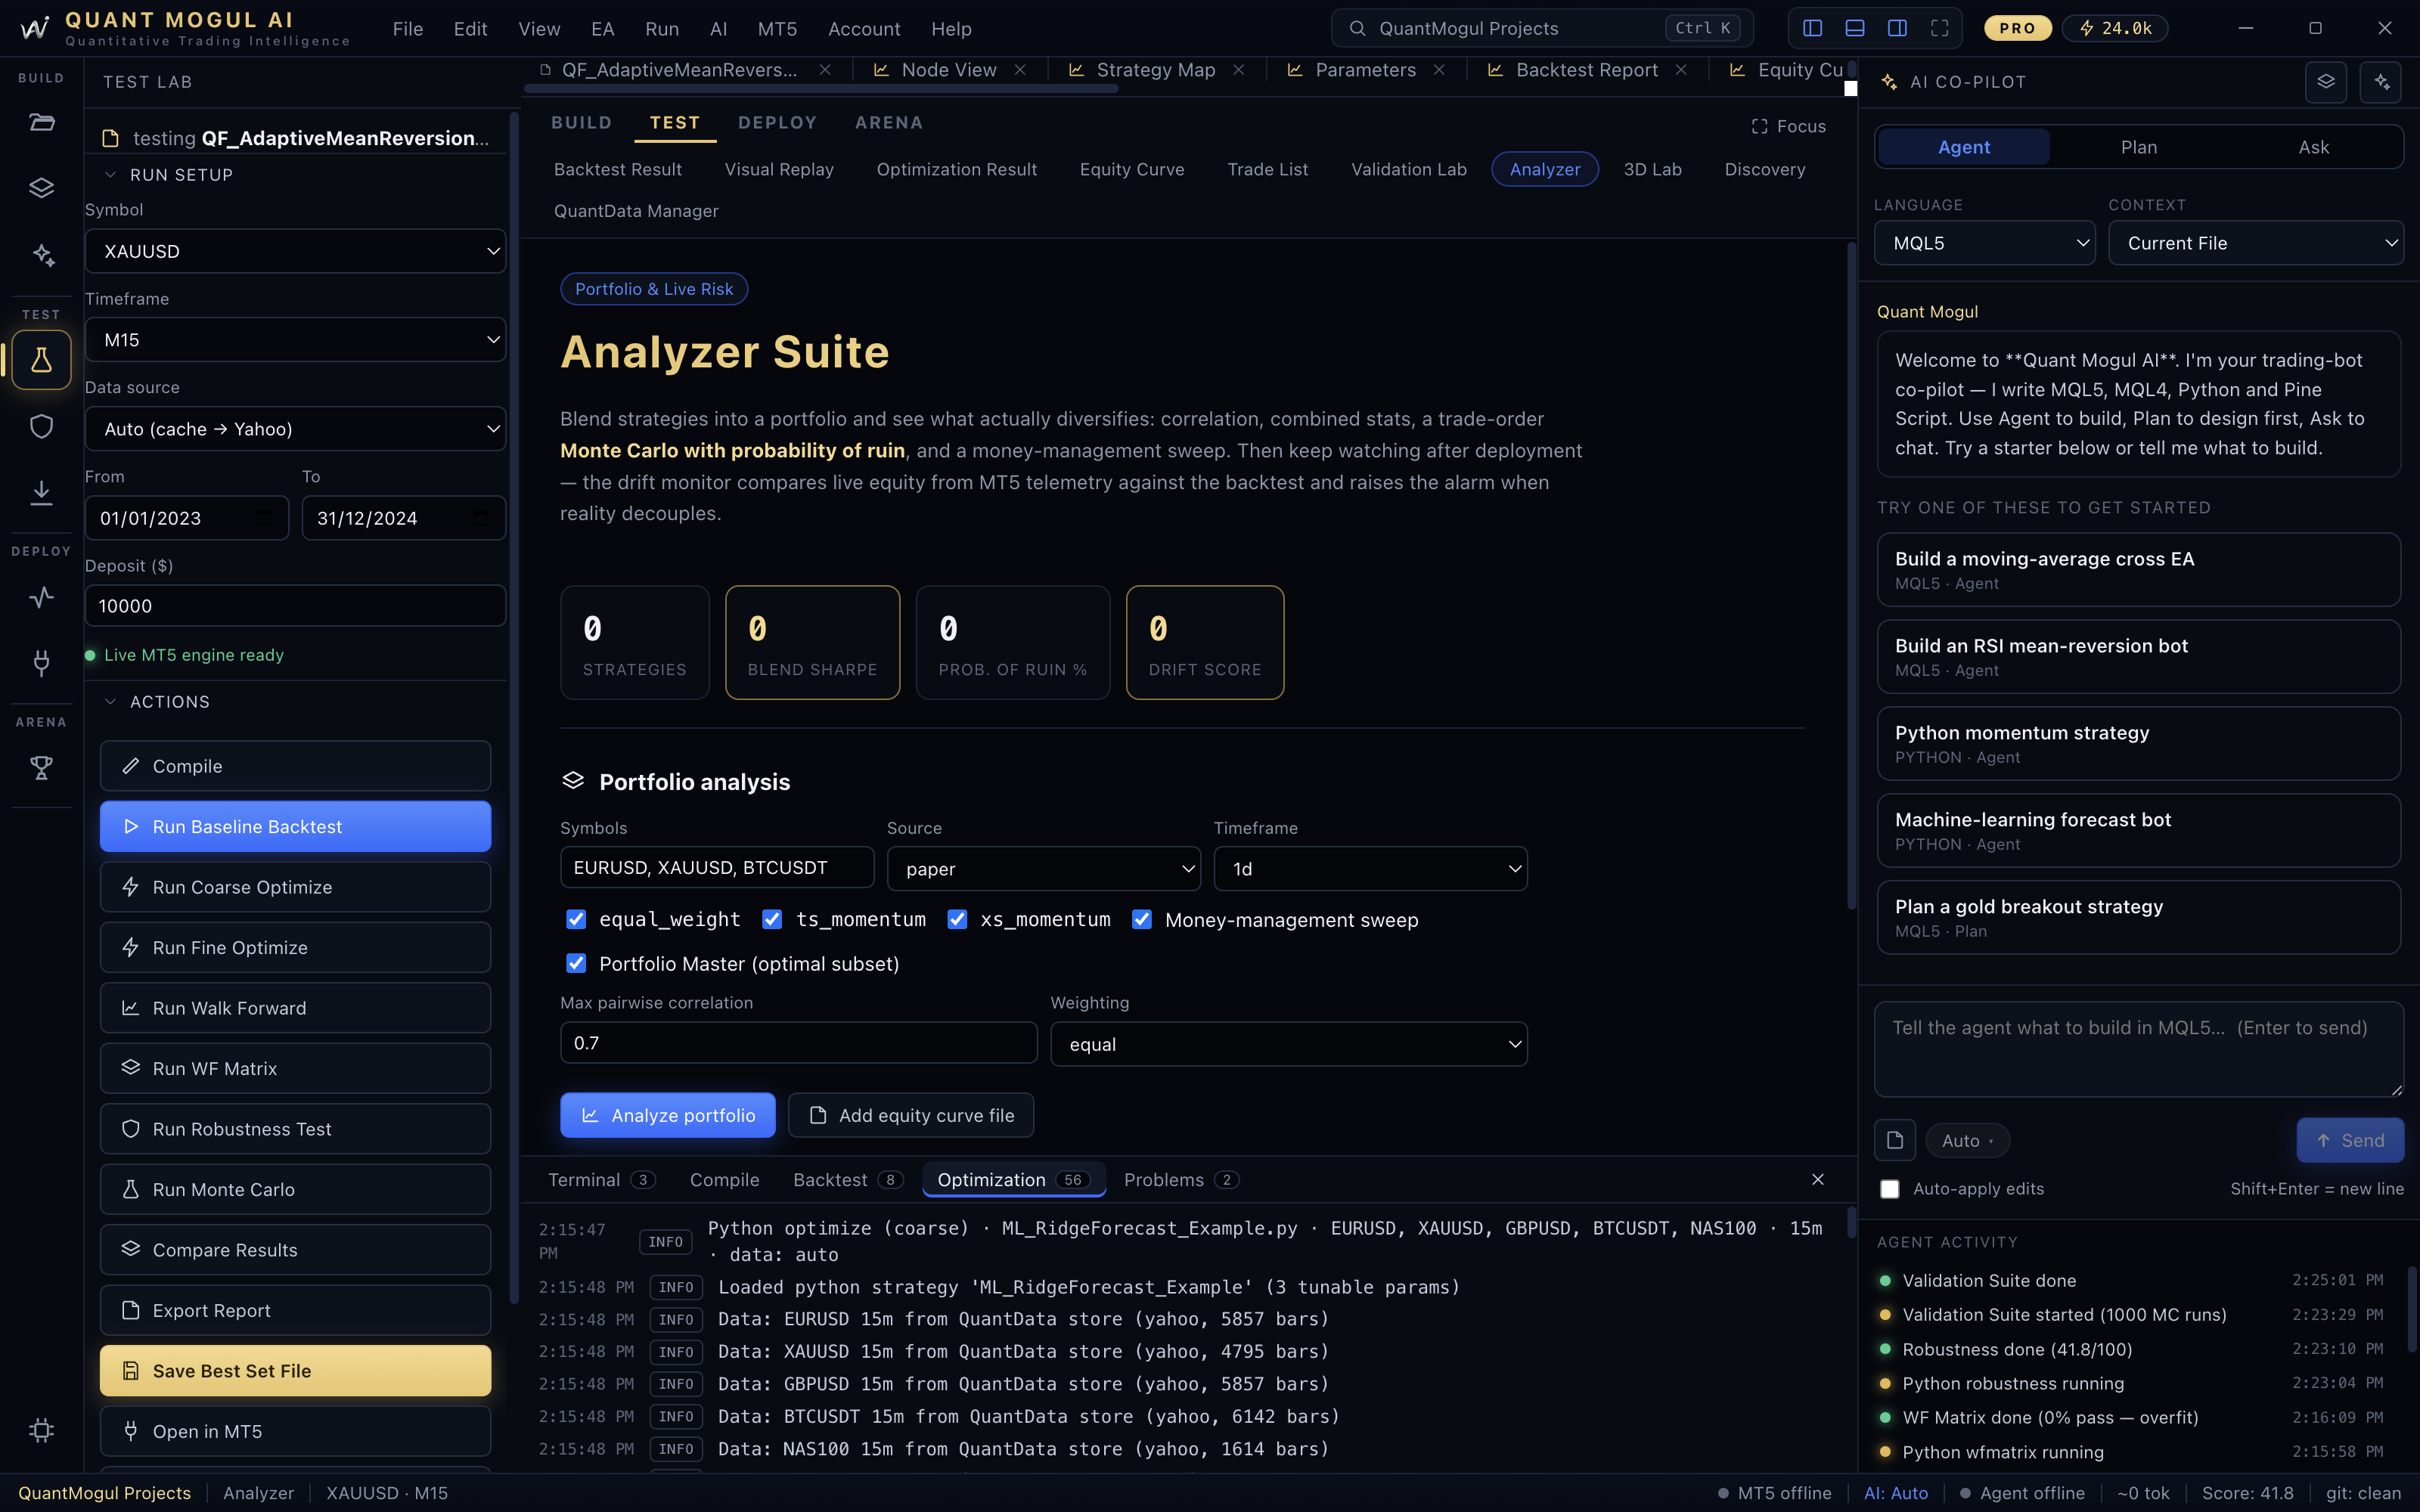Open the Data source dropdown
The width and height of the screenshot is (2420, 1512).
[x=295, y=429]
